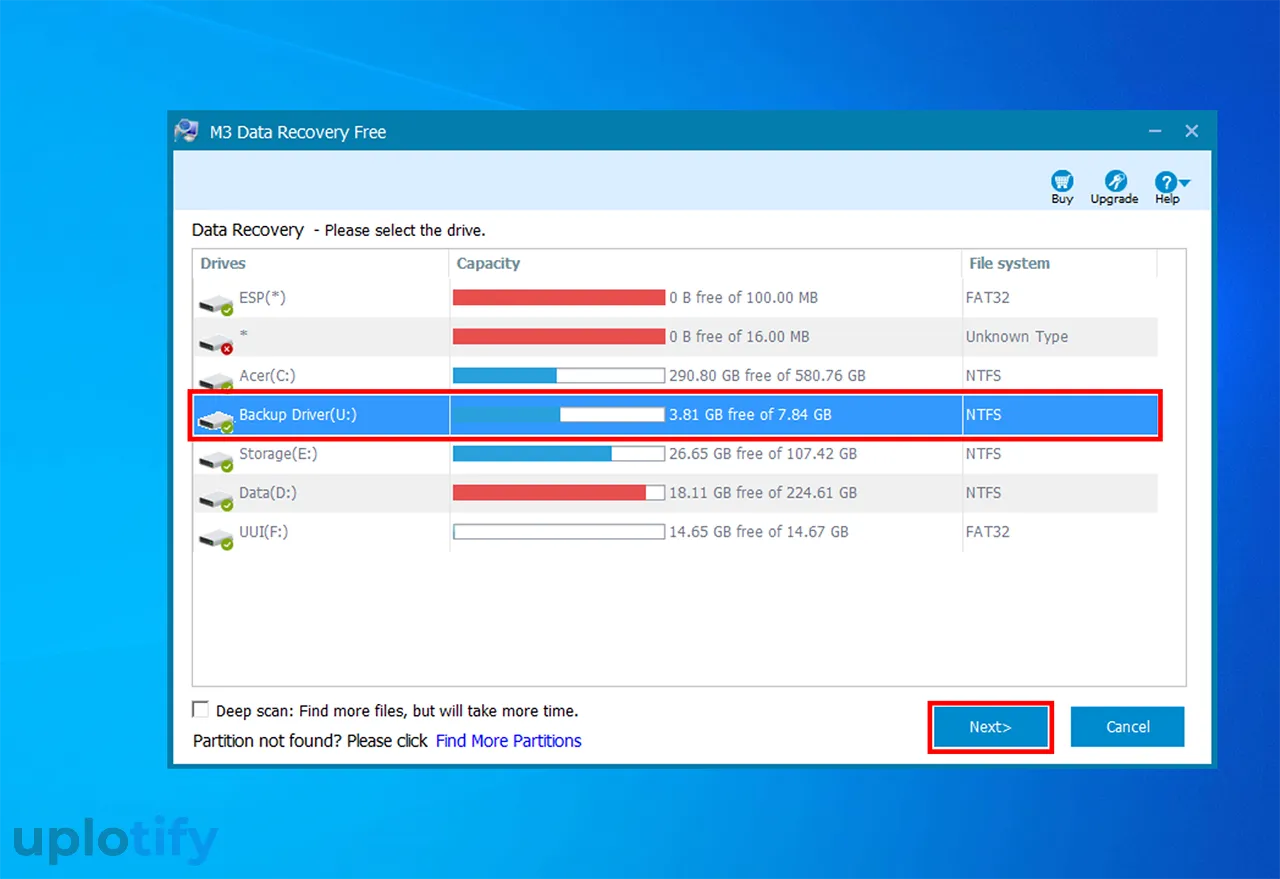Click FAT32 cell in ESP(*) row

point(988,297)
